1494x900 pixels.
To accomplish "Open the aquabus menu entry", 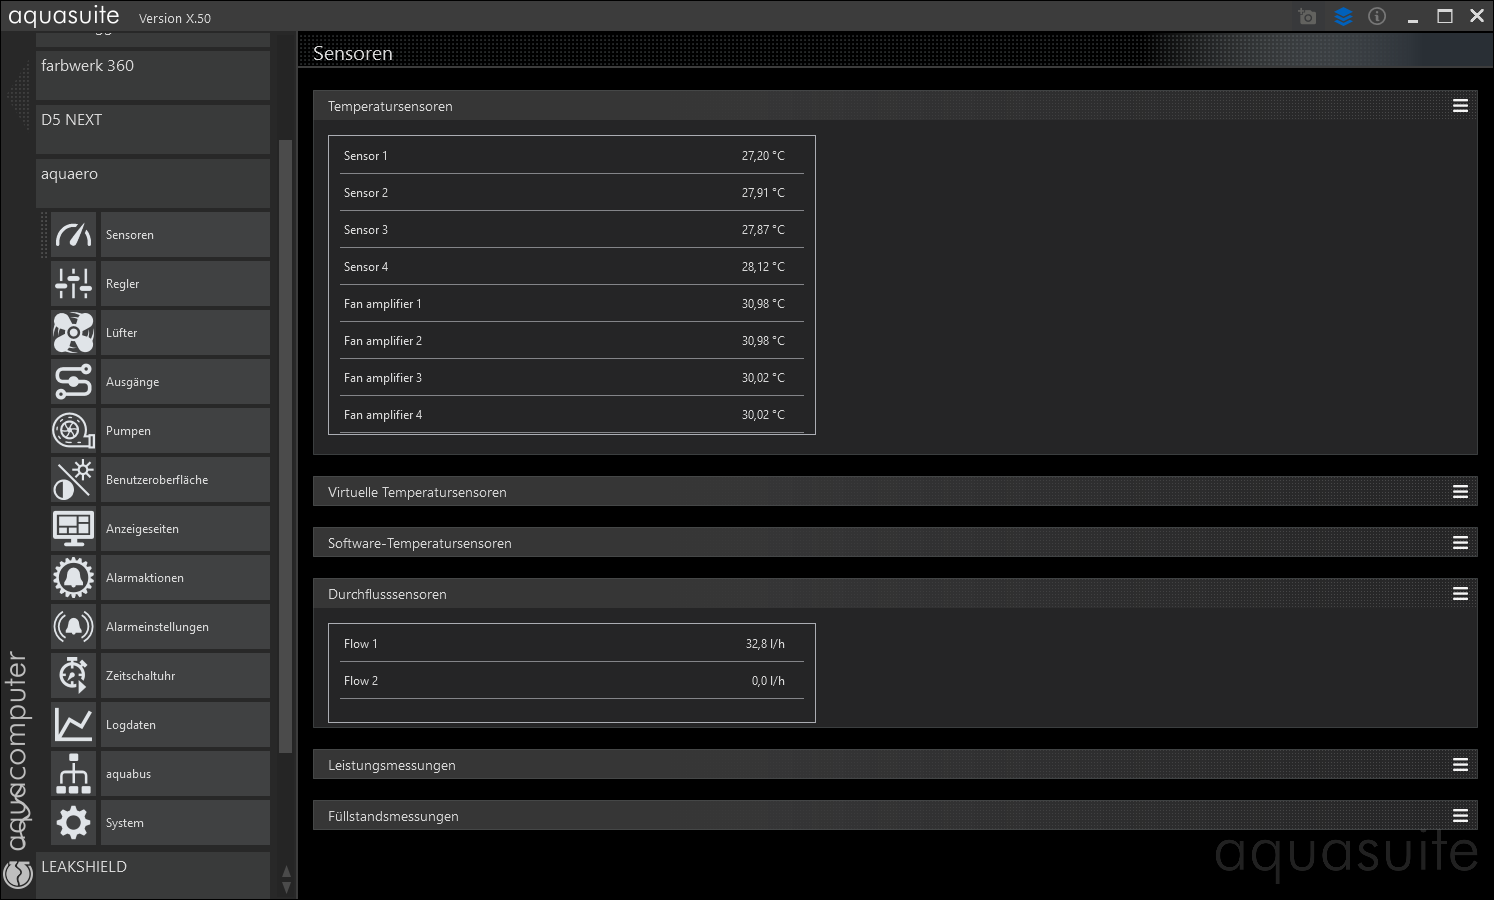I will coord(185,774).
